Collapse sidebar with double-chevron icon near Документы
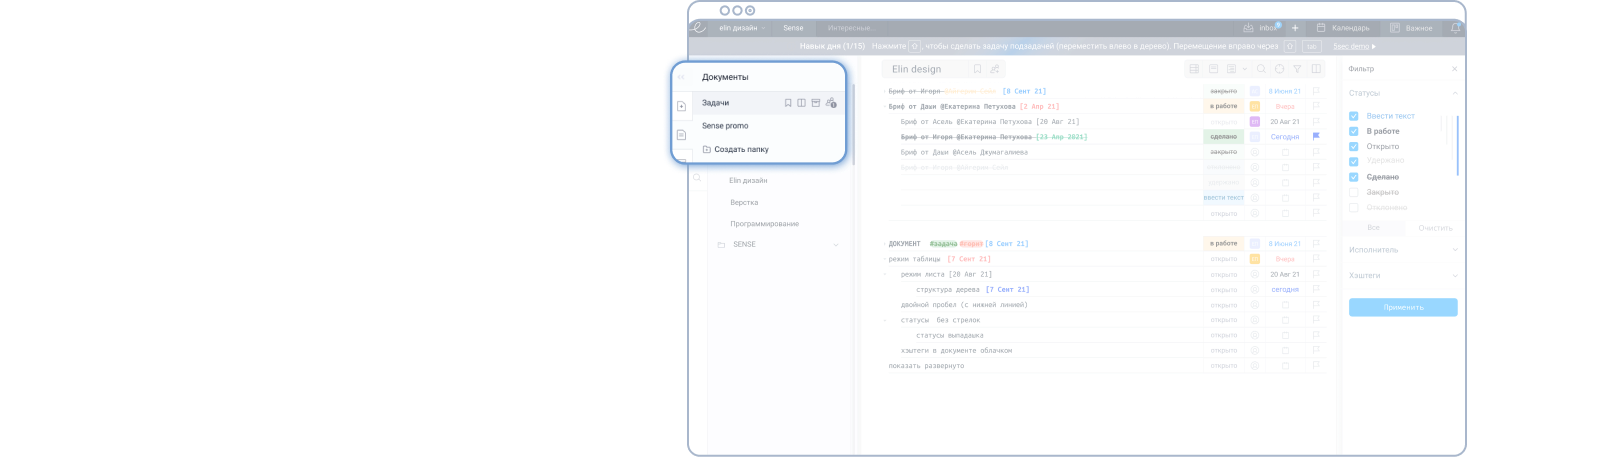The width and height of the screenshot is (1605, 457). tap(681, 77)
